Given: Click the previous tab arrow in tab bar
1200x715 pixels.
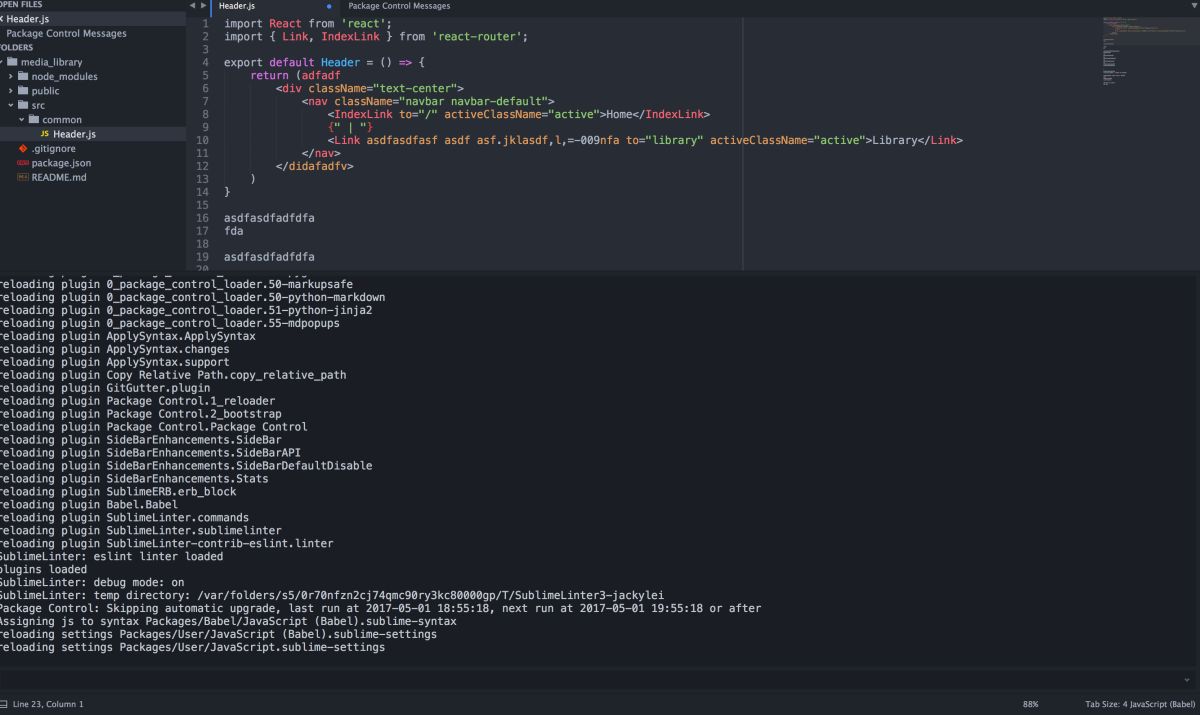Looking at the screenshot, I should click(192, 6).
